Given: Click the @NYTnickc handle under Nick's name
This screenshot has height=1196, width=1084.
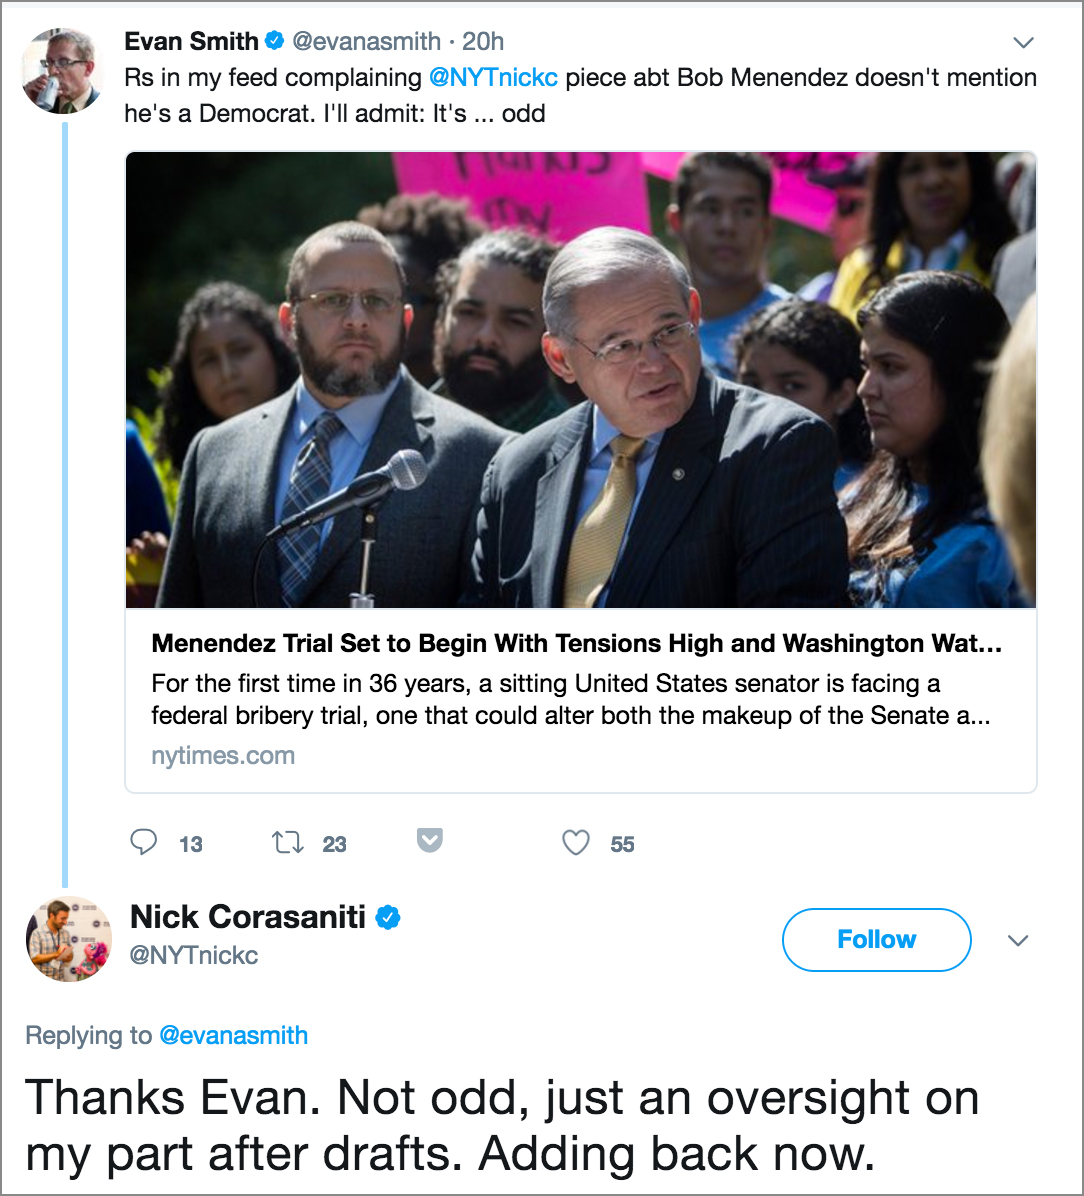Looking at the screenshot, I should pos(194,955).
